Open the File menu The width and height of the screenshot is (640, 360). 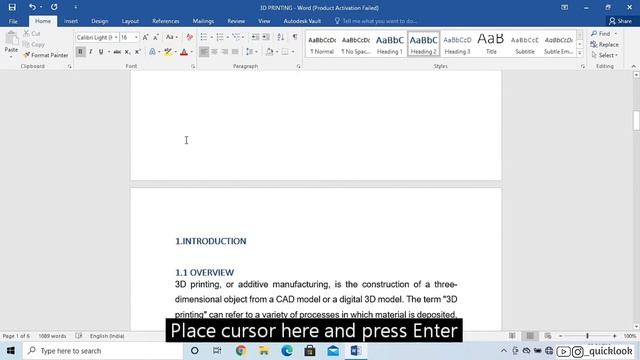pyautogui.click(x=13, y=21)
